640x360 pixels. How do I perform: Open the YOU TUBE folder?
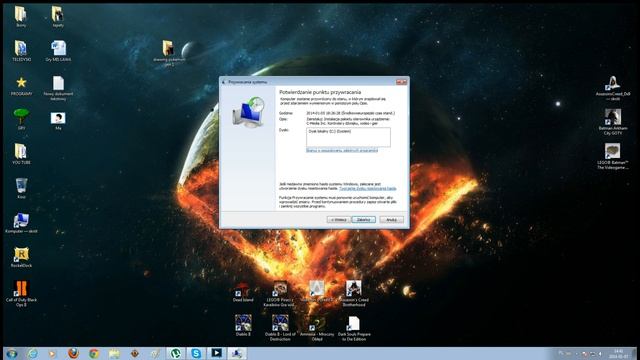point(21,154)
